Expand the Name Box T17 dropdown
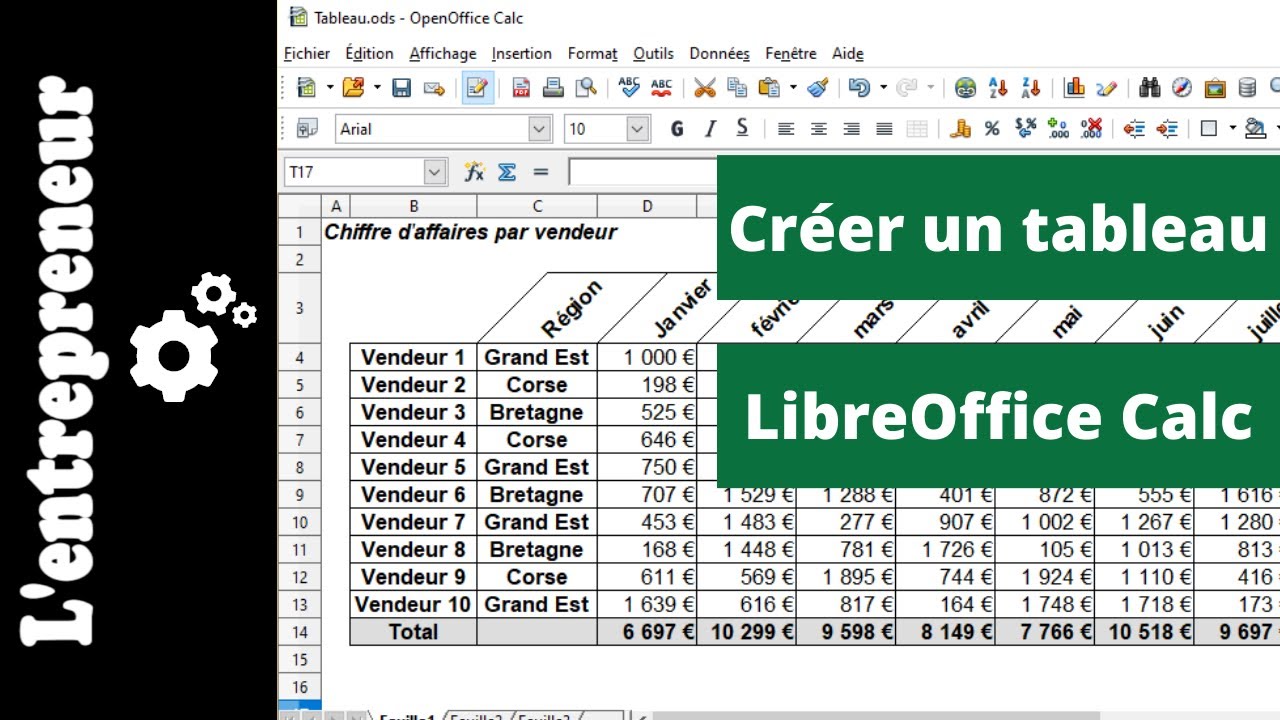 click(x=434, y=172)
